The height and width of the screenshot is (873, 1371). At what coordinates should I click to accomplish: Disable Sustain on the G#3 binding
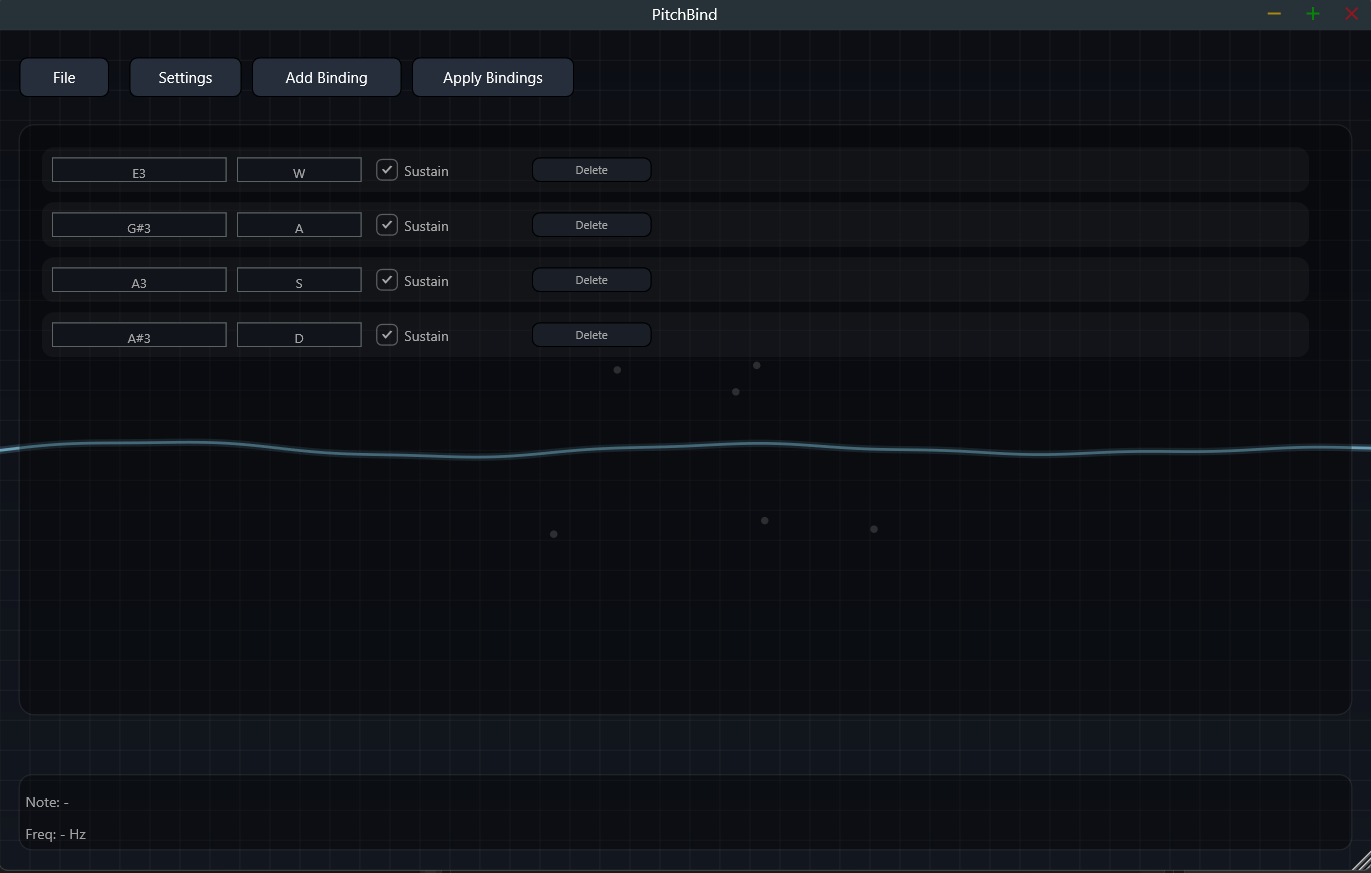[386, 225]
